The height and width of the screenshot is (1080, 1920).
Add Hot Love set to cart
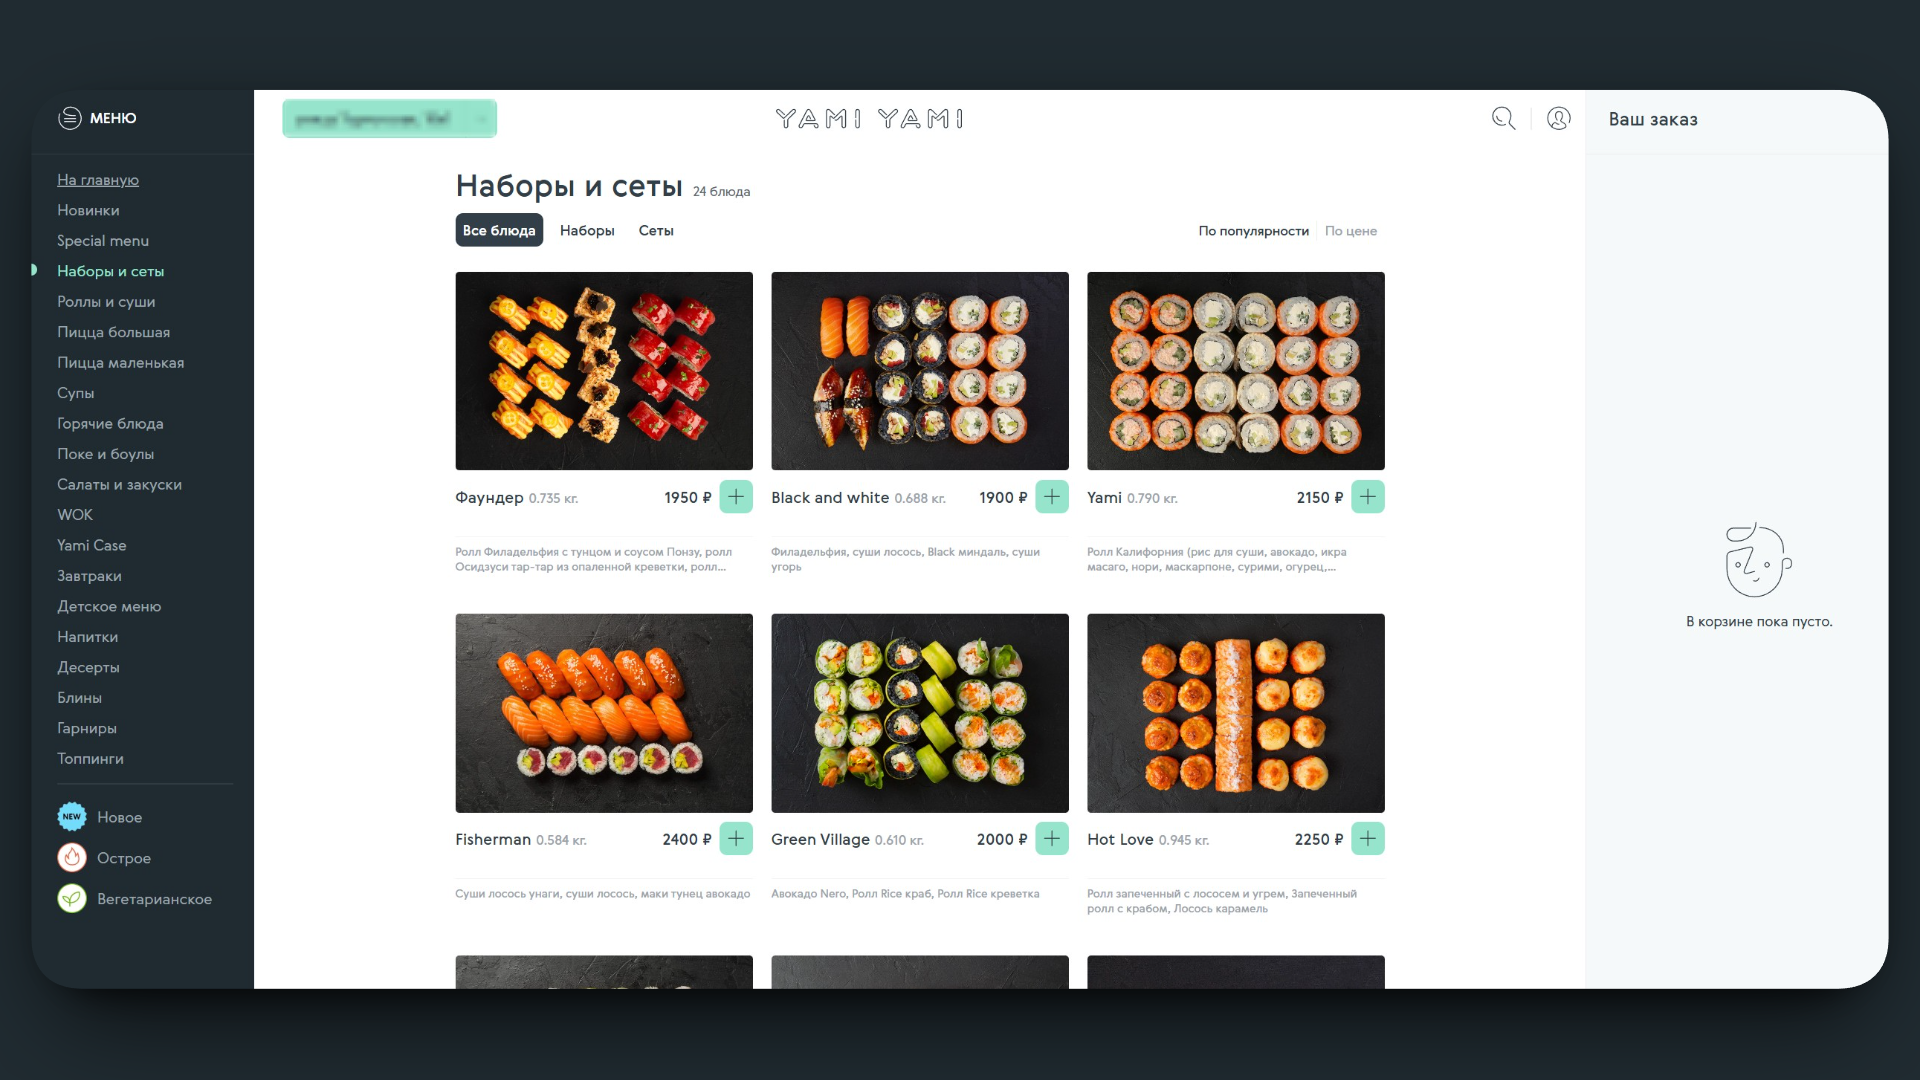[1368, 839]
